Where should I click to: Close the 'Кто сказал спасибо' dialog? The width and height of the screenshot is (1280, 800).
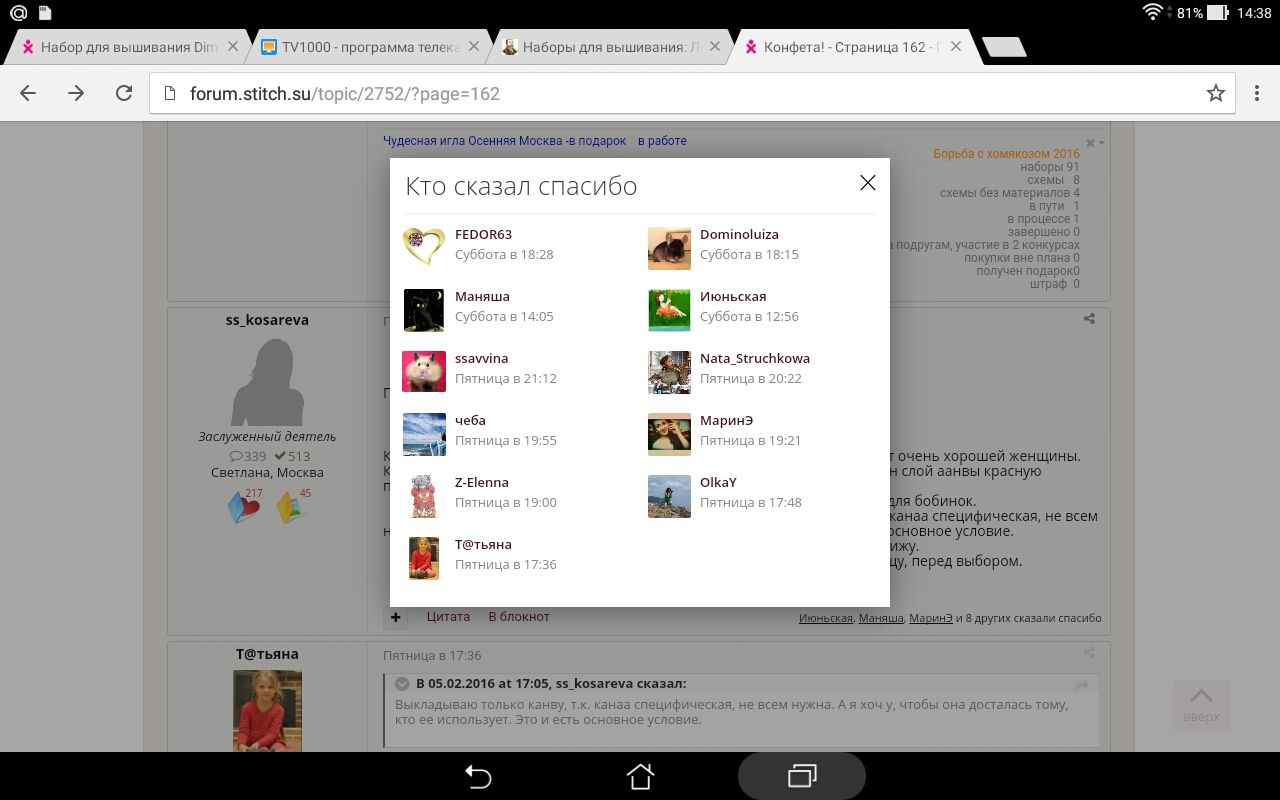click(x=867, y=182)
